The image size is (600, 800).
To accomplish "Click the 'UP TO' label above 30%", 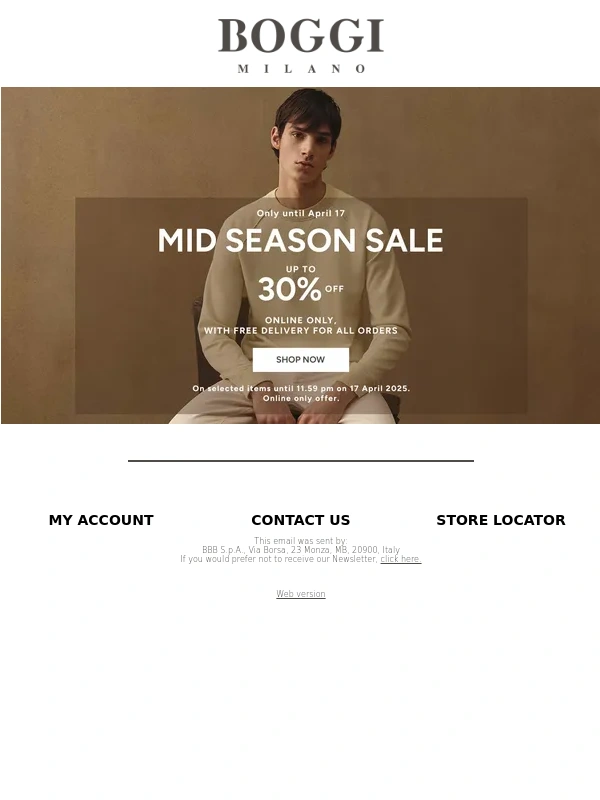I will coord(301,269).
